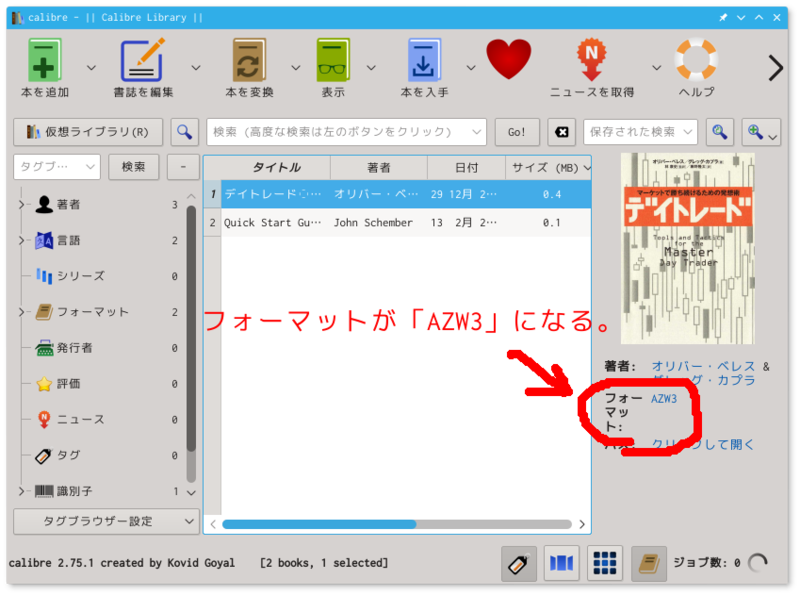Viewport: 800px width, 596px height.
Task: Pin the window using title bar pin icon
Action: coord(723,17)
